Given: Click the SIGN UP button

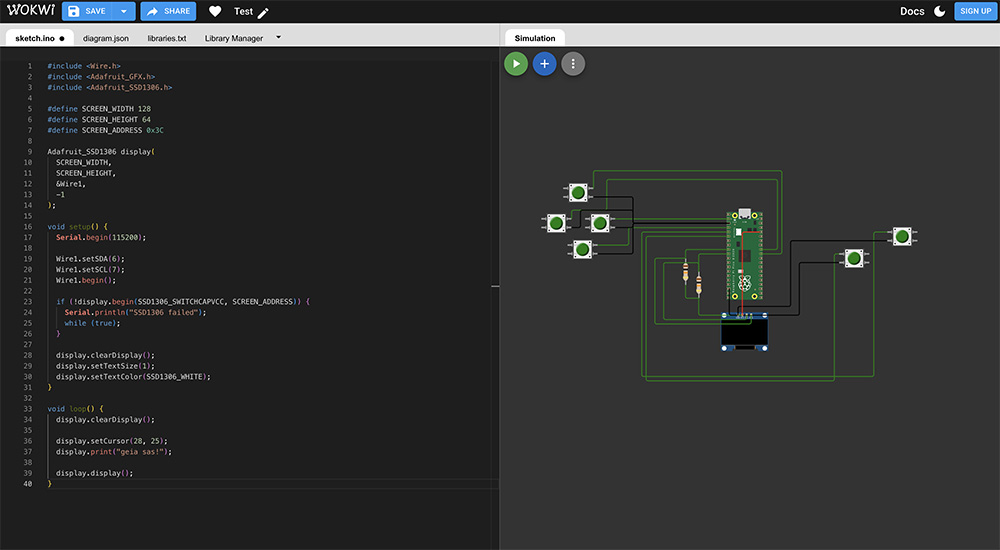Looking at the screenshot, I should coord(975,11).
